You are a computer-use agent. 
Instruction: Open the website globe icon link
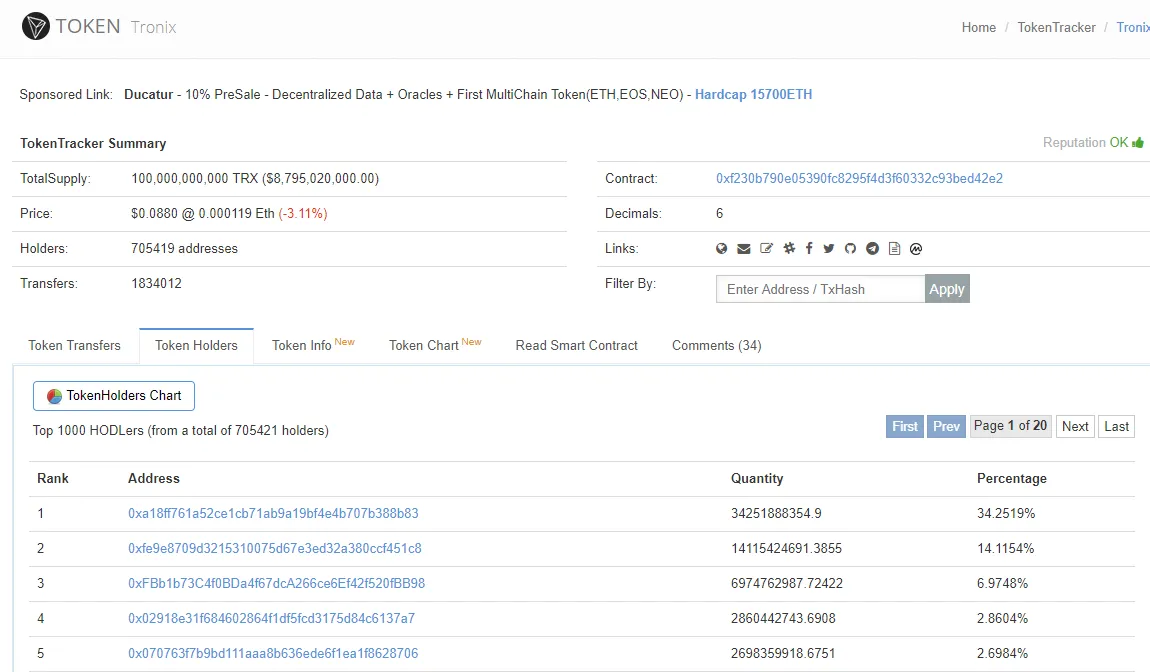(722, 249)
